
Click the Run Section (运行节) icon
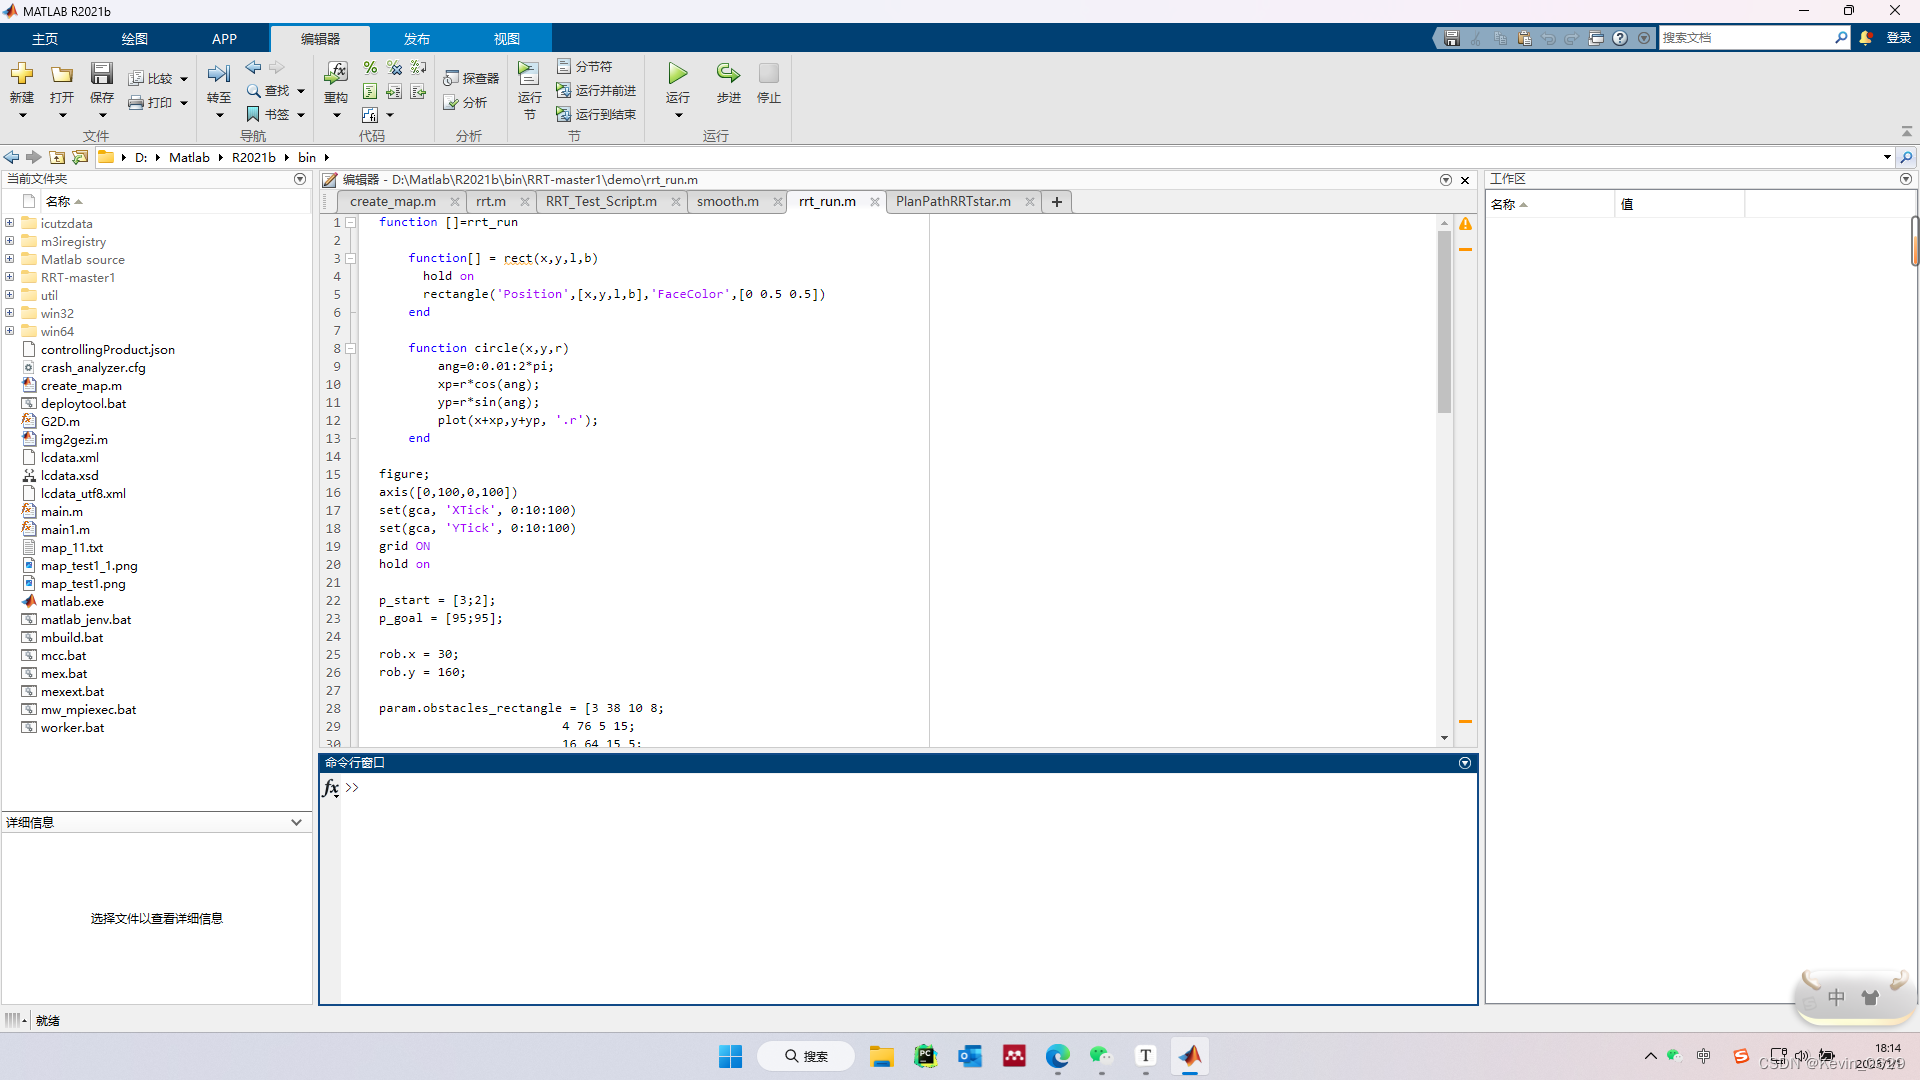point(529,74)
